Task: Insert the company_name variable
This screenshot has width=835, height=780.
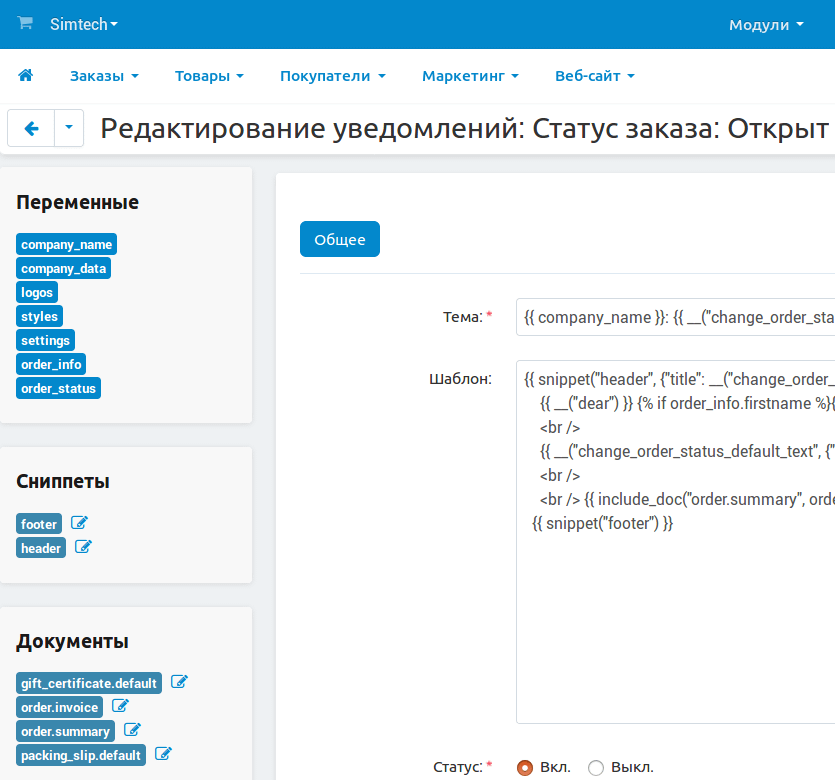Action: (66, 243)
